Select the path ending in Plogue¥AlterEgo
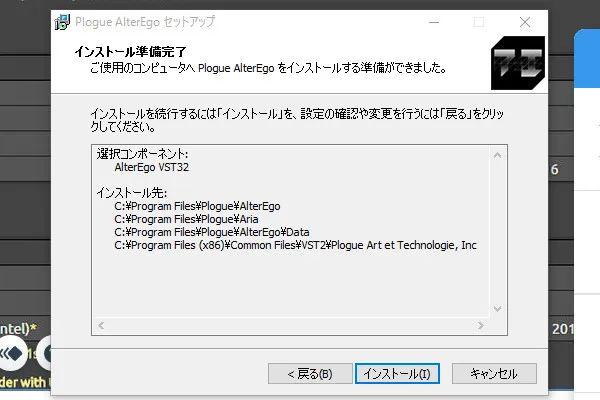Screen dimensions: 600x400 point(197,206)
